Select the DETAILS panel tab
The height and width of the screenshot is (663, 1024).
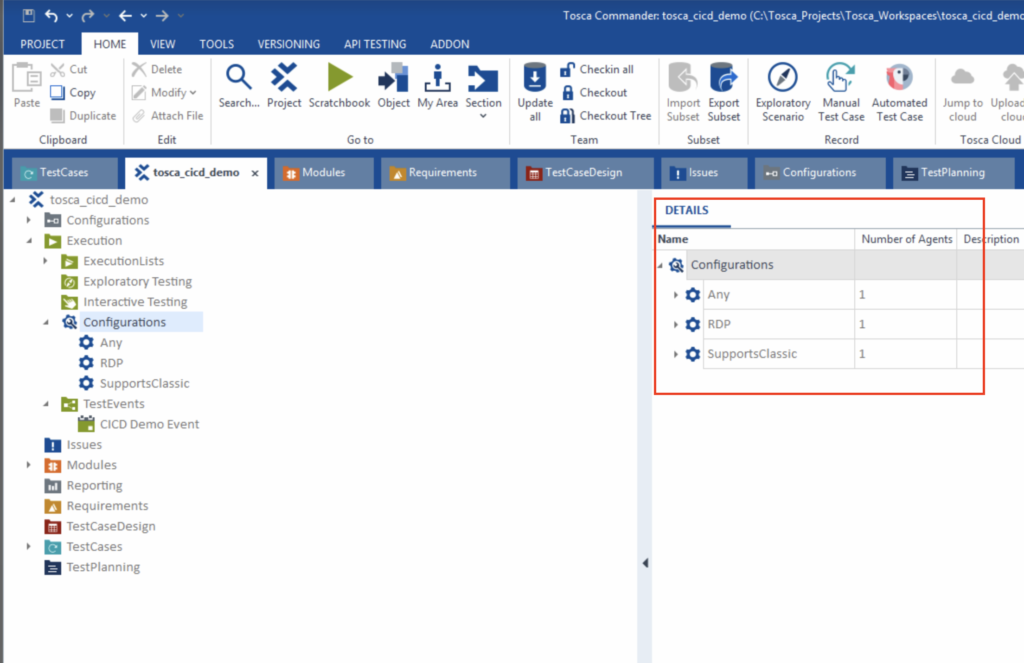pyautogui.click(x=687, y=210)
